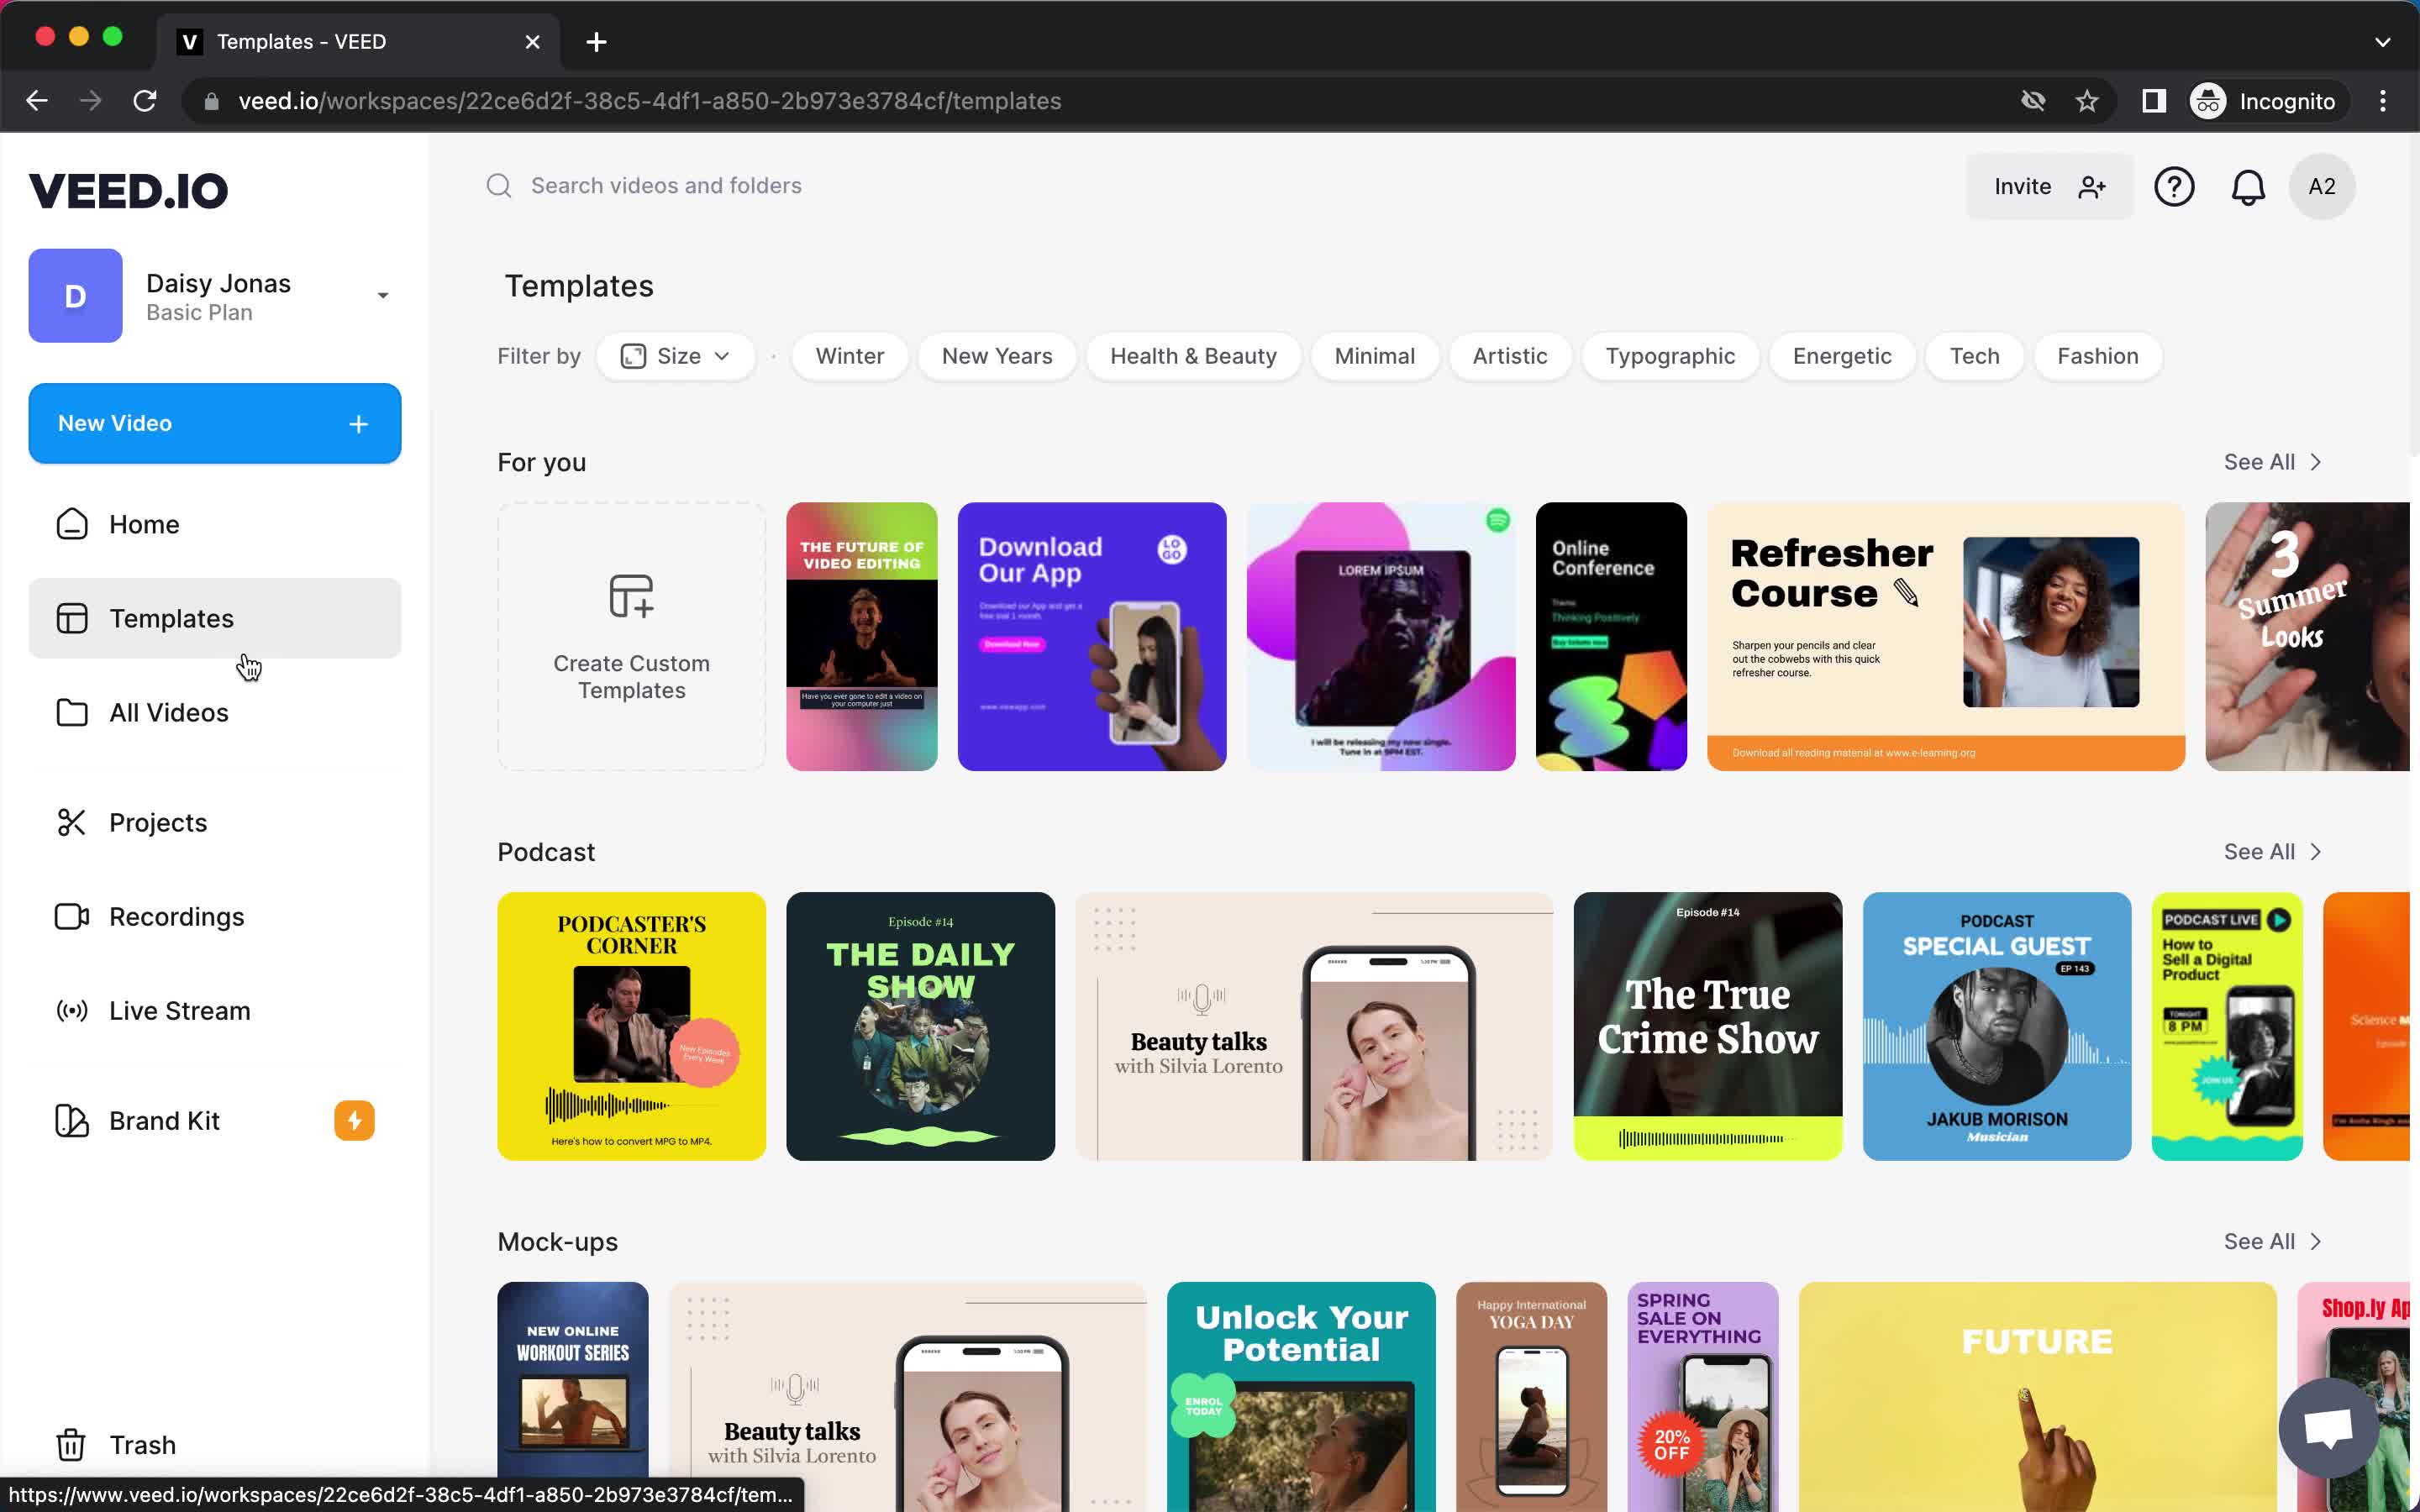
Task: Open the Podcaster's Corner template
Action: [632, 1026]
